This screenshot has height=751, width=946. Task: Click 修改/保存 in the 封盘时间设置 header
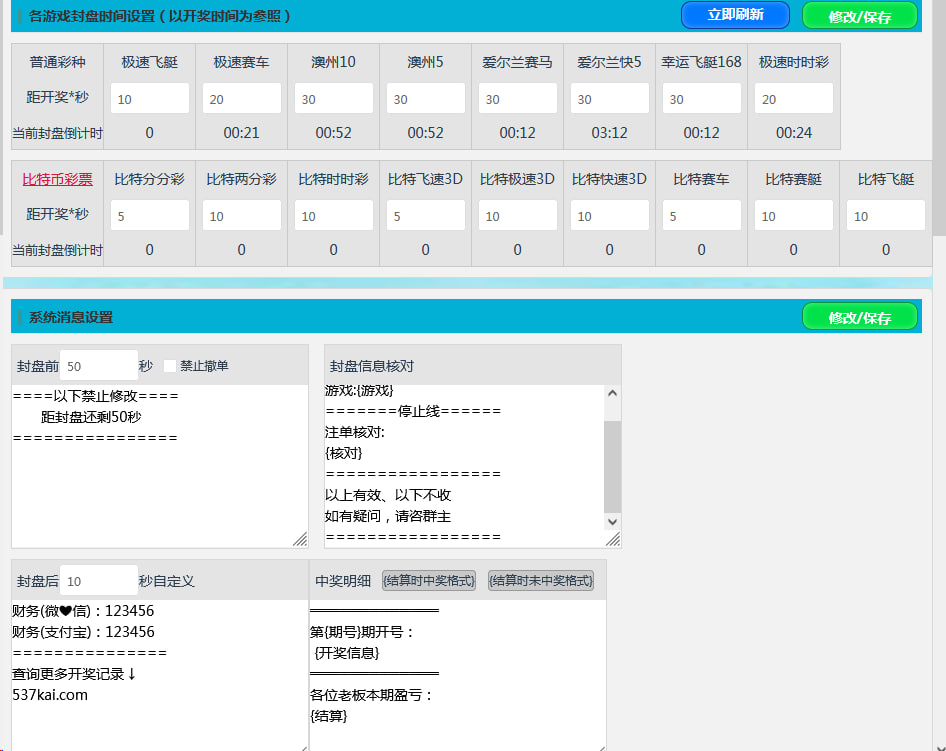coord(859,16)
